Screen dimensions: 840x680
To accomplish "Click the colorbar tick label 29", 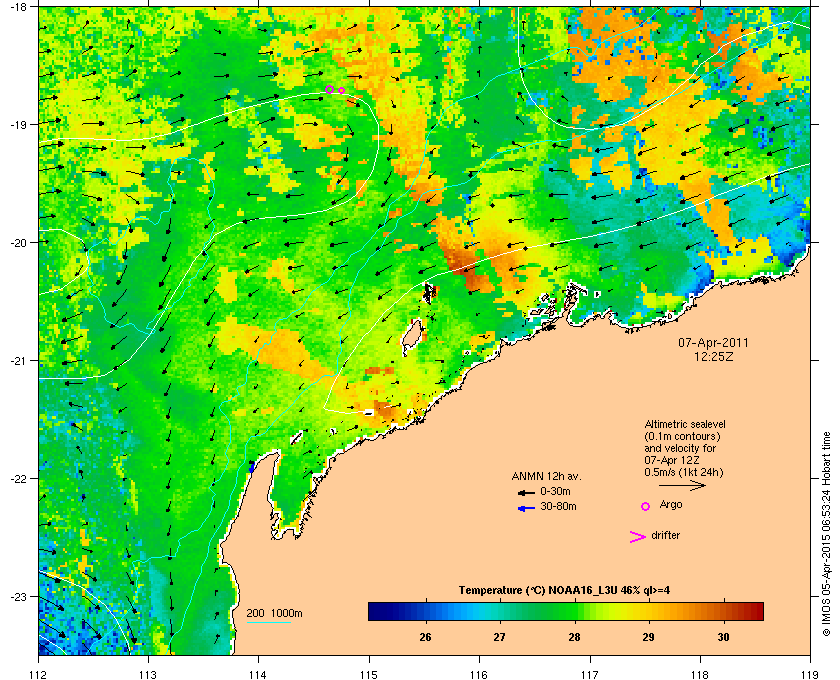I will (649, 637).
